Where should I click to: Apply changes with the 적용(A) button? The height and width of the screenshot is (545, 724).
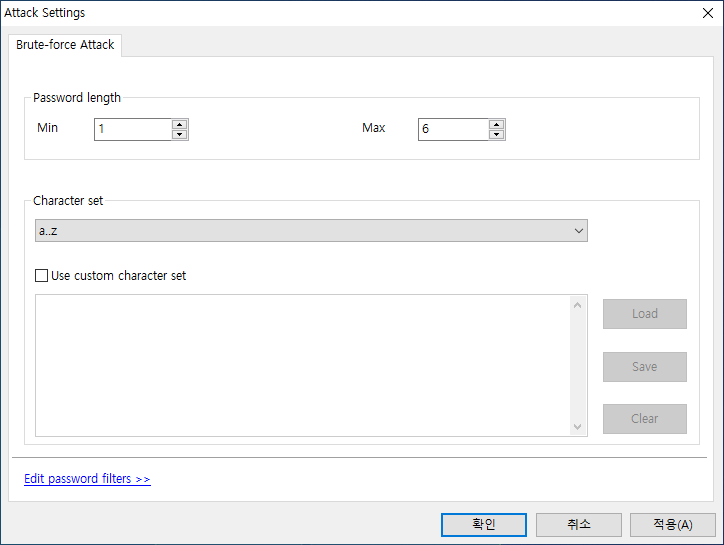click(672, 525)
